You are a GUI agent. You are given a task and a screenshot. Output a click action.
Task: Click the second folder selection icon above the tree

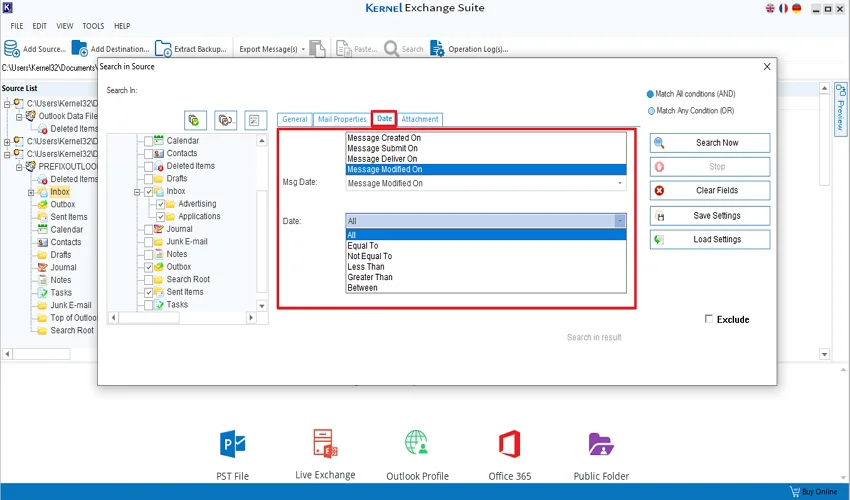tap(226, 120)
